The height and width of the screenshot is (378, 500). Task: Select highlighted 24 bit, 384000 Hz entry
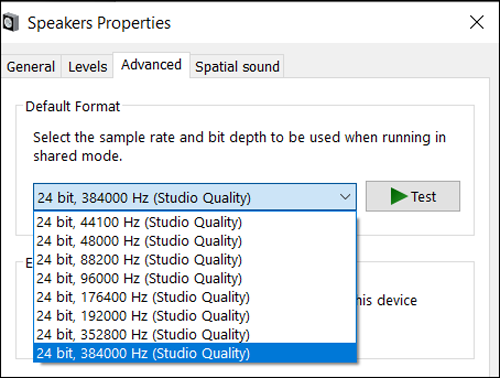[x=195, y=353]
